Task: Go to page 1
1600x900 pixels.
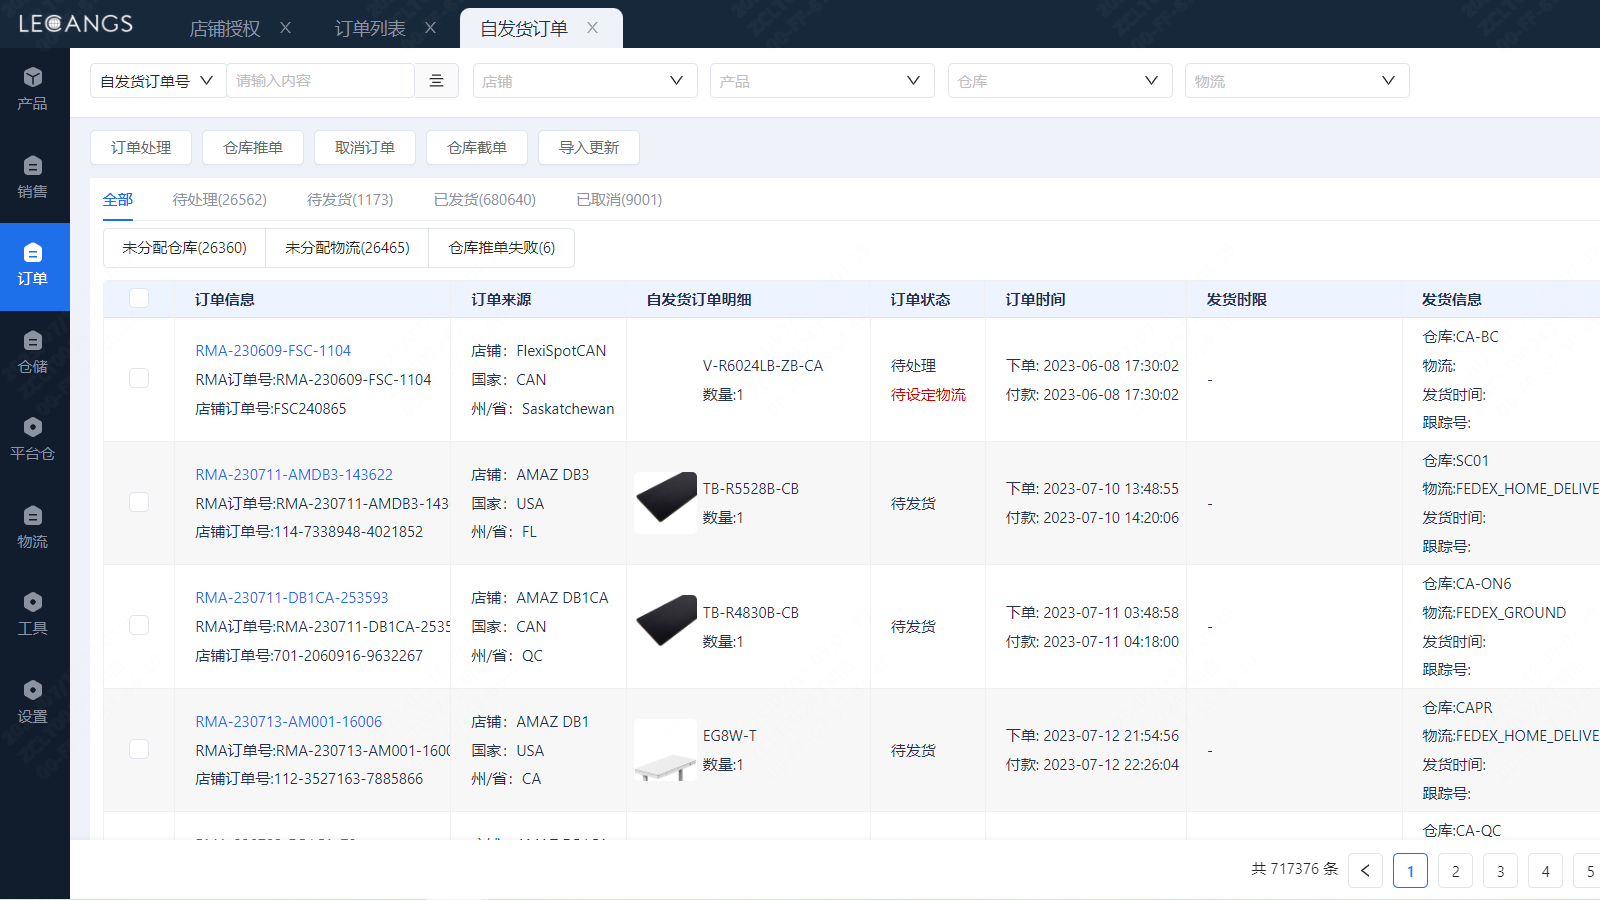Action: (1410, 871)
